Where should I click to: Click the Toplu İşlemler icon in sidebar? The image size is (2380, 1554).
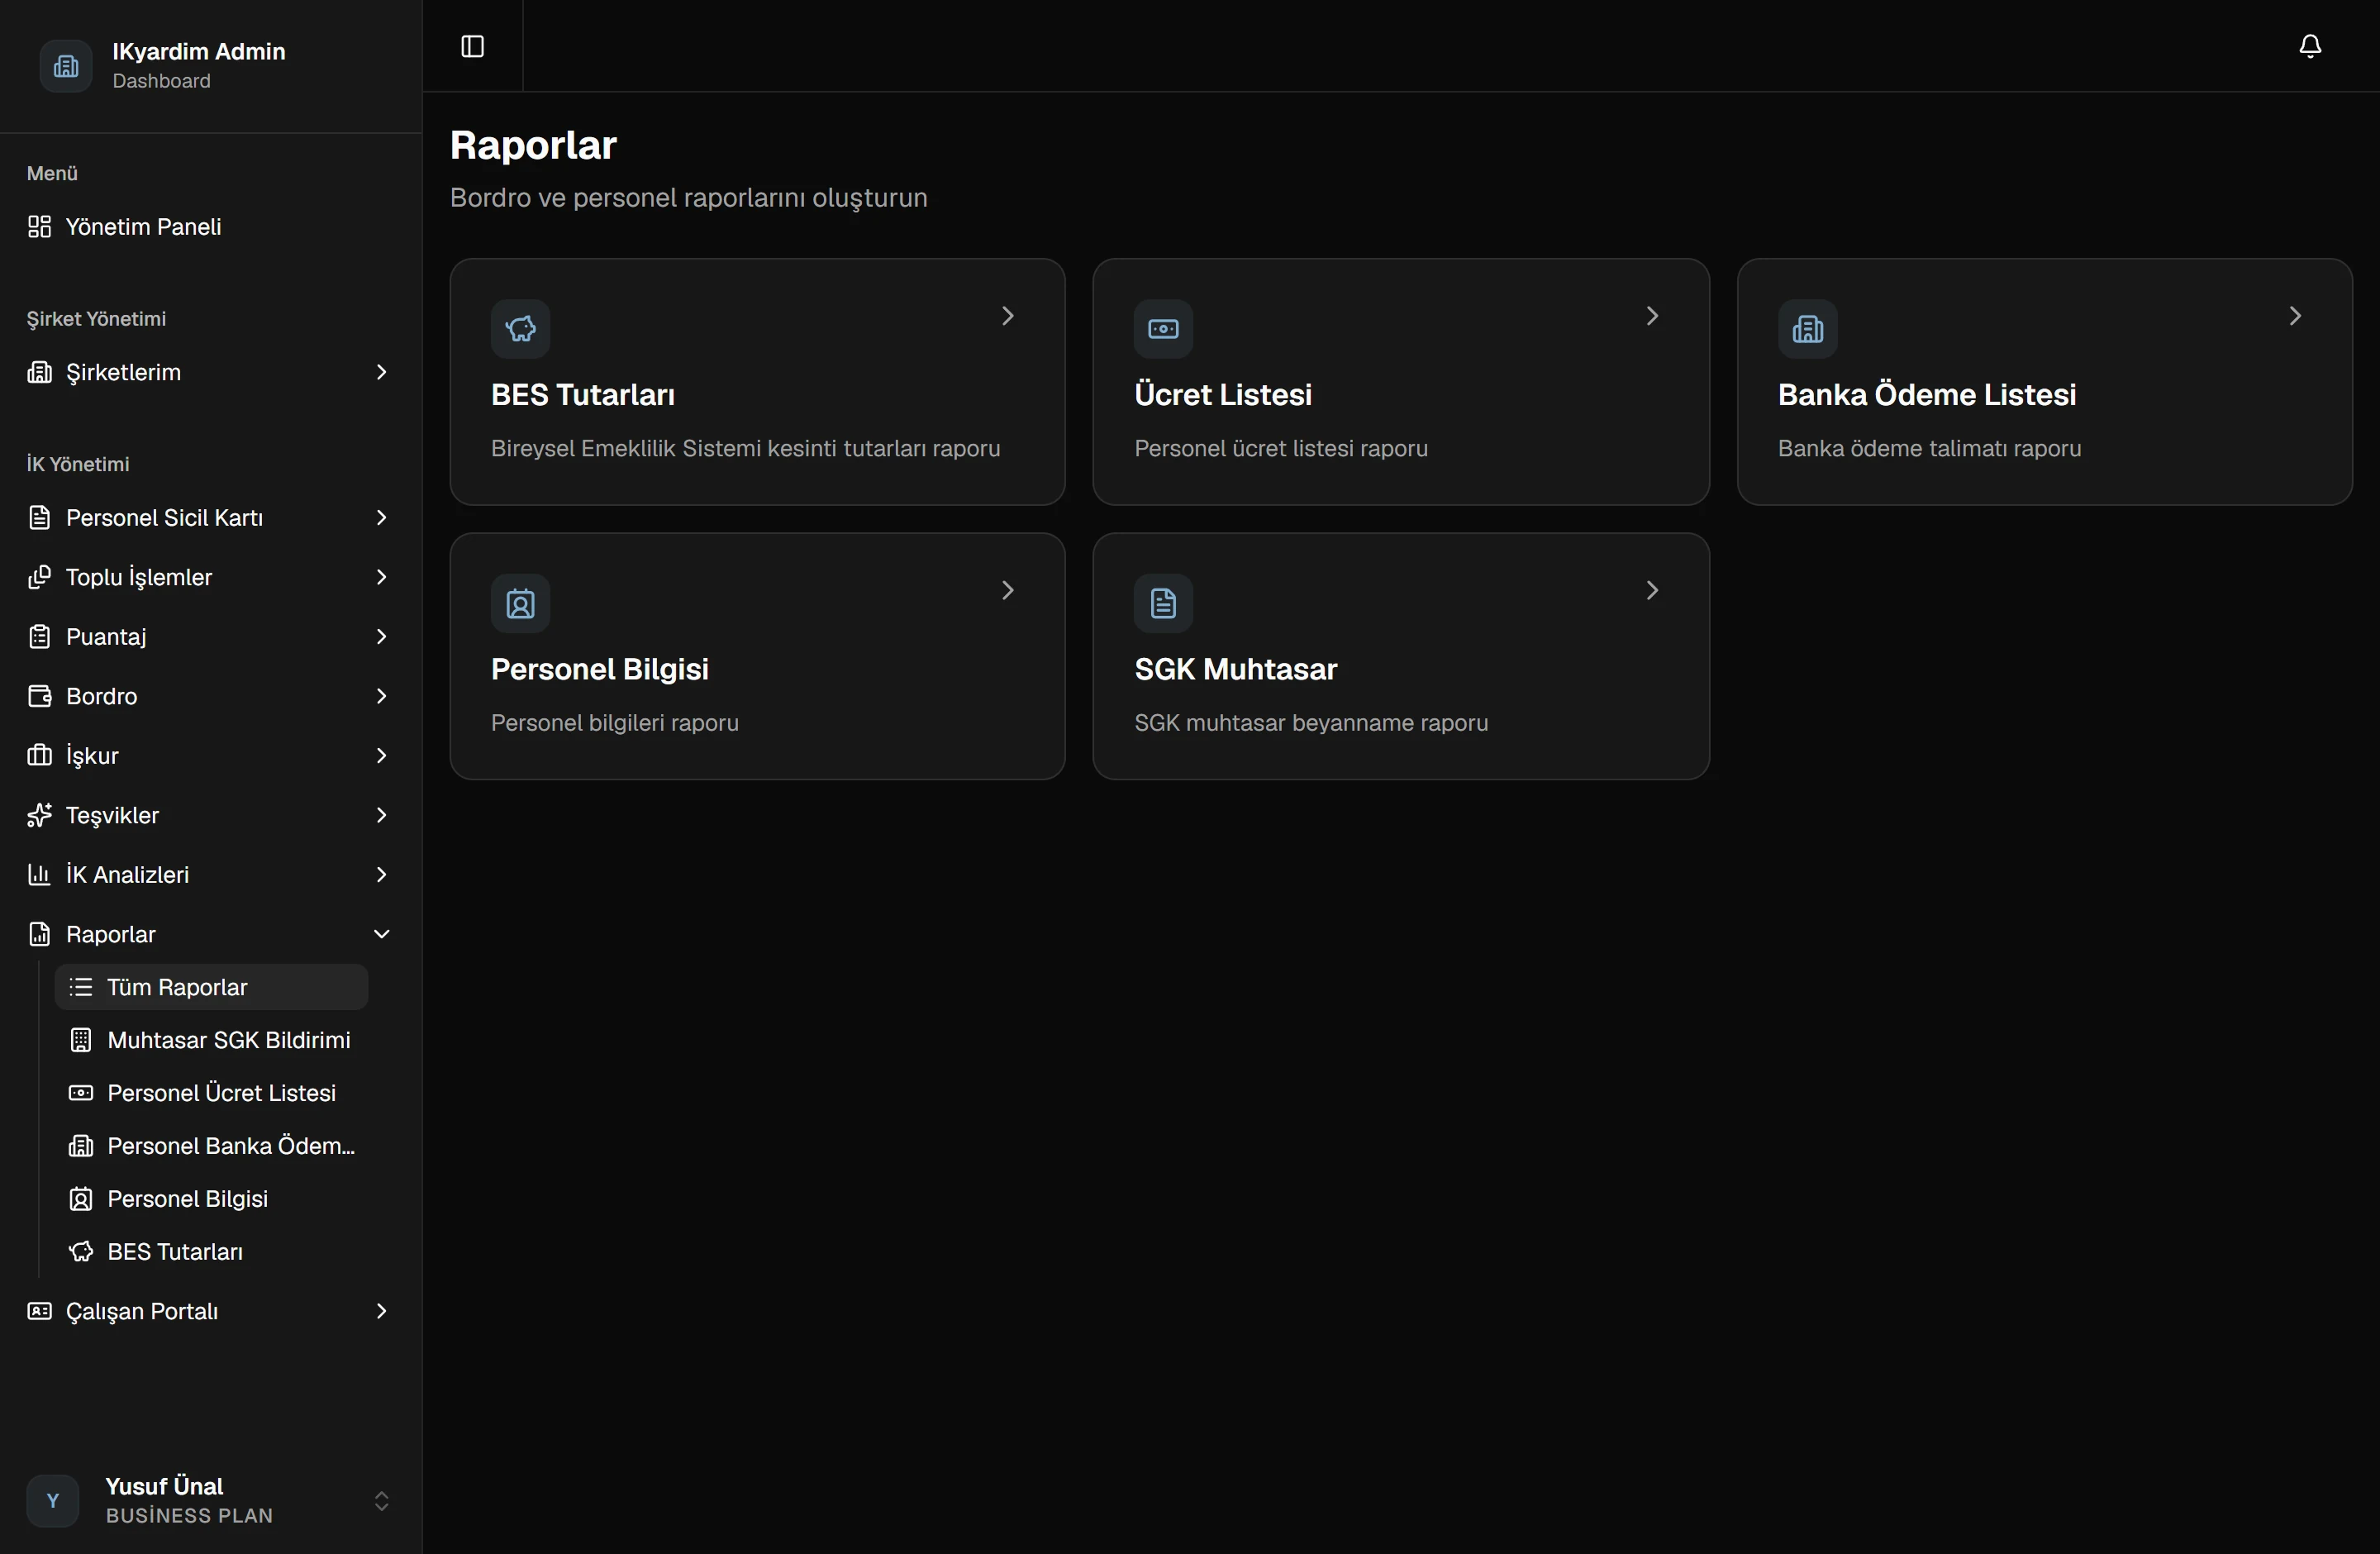point(39,577)
